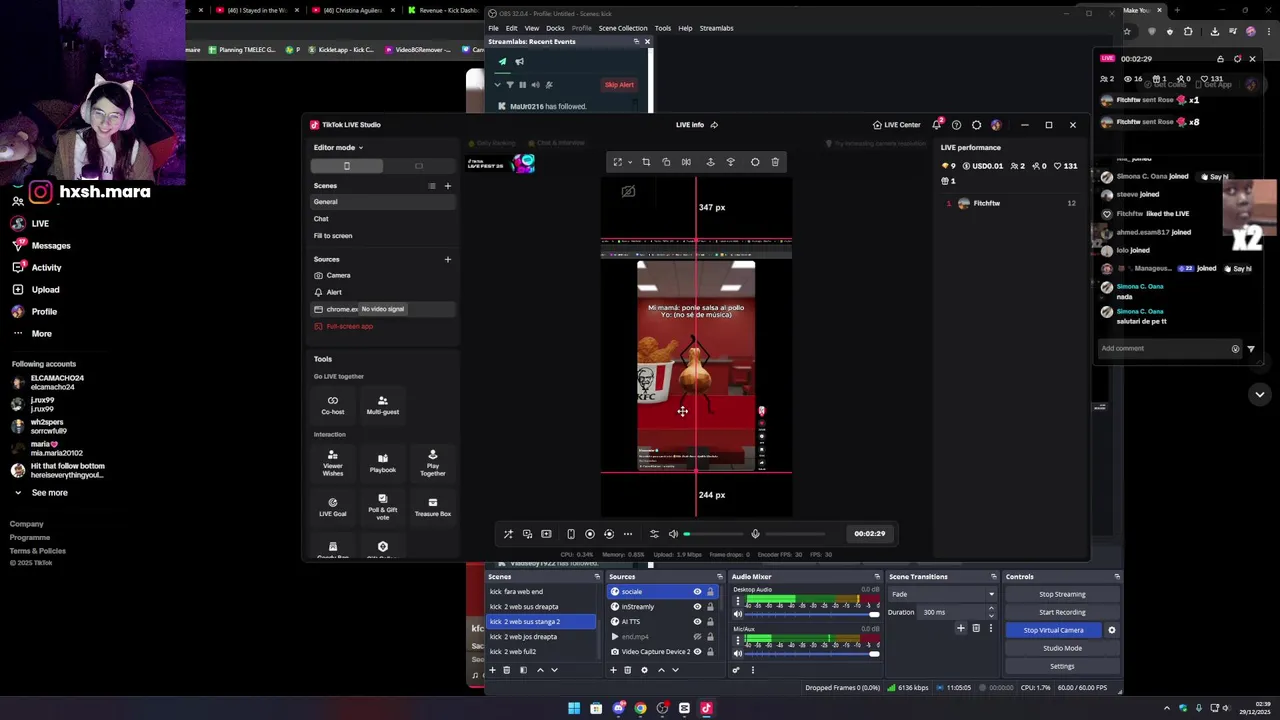Click the share arrow next to LIVE info

(x=714, y=125)
